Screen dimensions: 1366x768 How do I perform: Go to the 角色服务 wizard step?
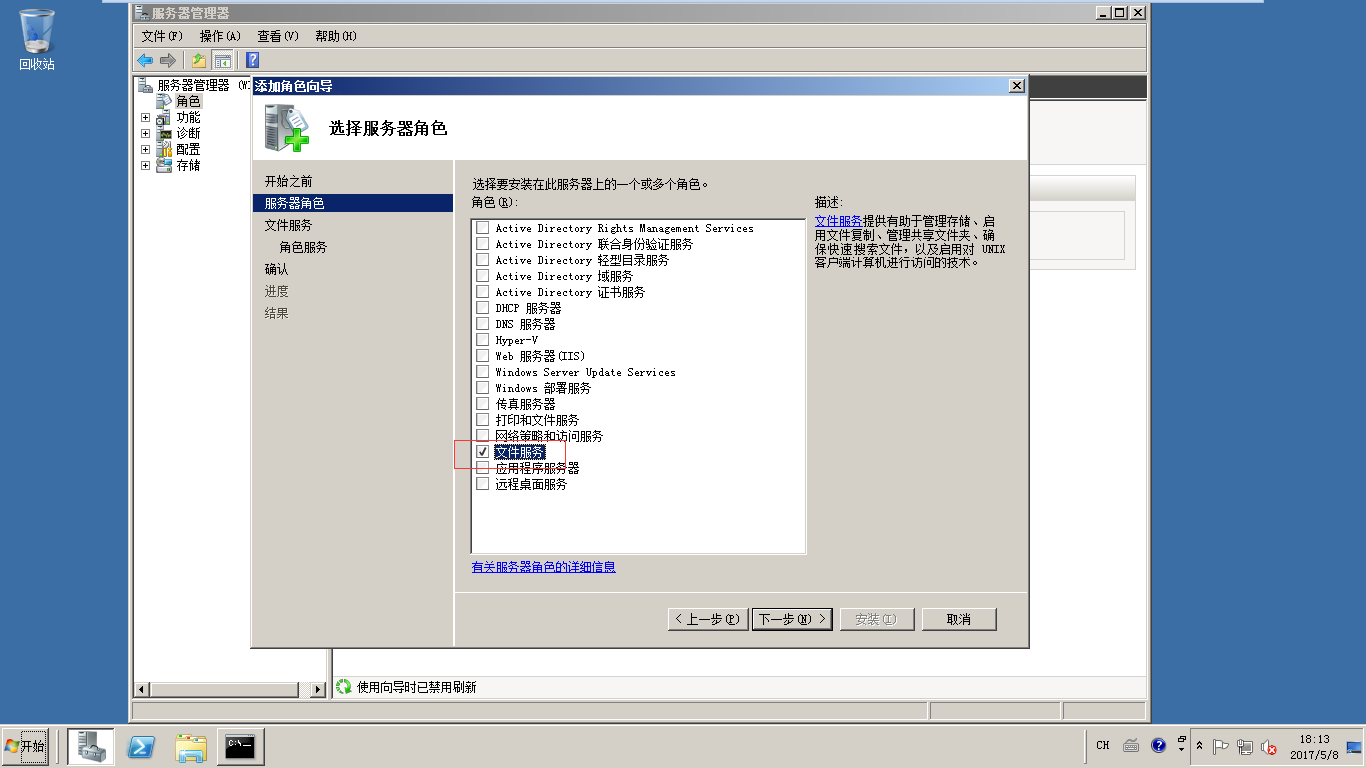303,247
